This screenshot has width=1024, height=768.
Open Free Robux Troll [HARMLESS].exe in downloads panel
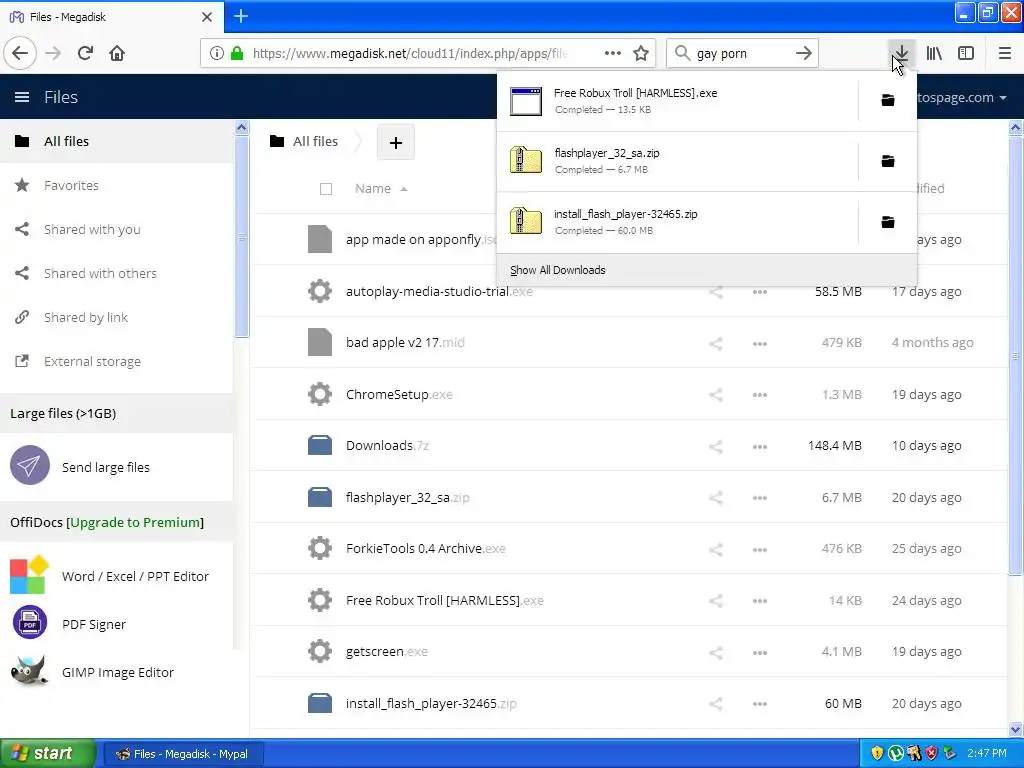tap(677, 101)
